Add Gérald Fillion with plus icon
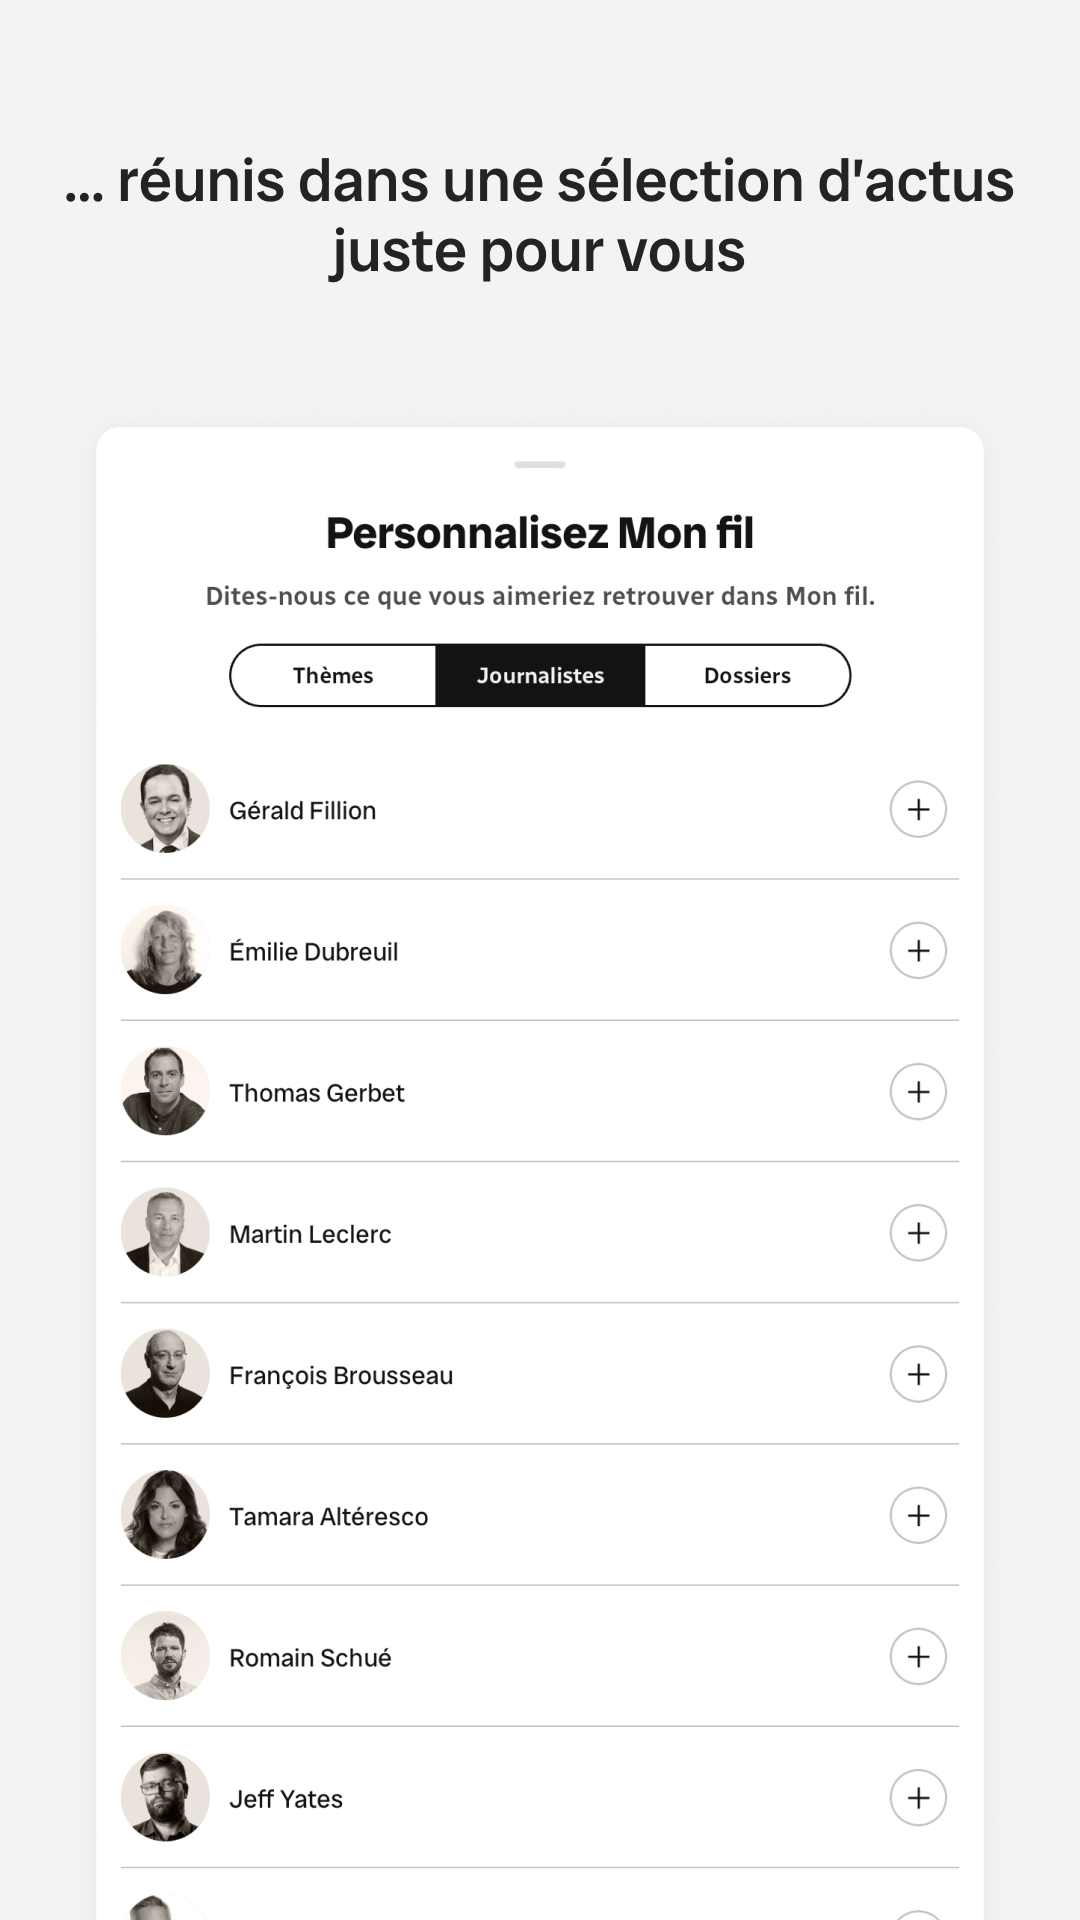Screen dimensions: 1080x1920 (x=918, y=809)
